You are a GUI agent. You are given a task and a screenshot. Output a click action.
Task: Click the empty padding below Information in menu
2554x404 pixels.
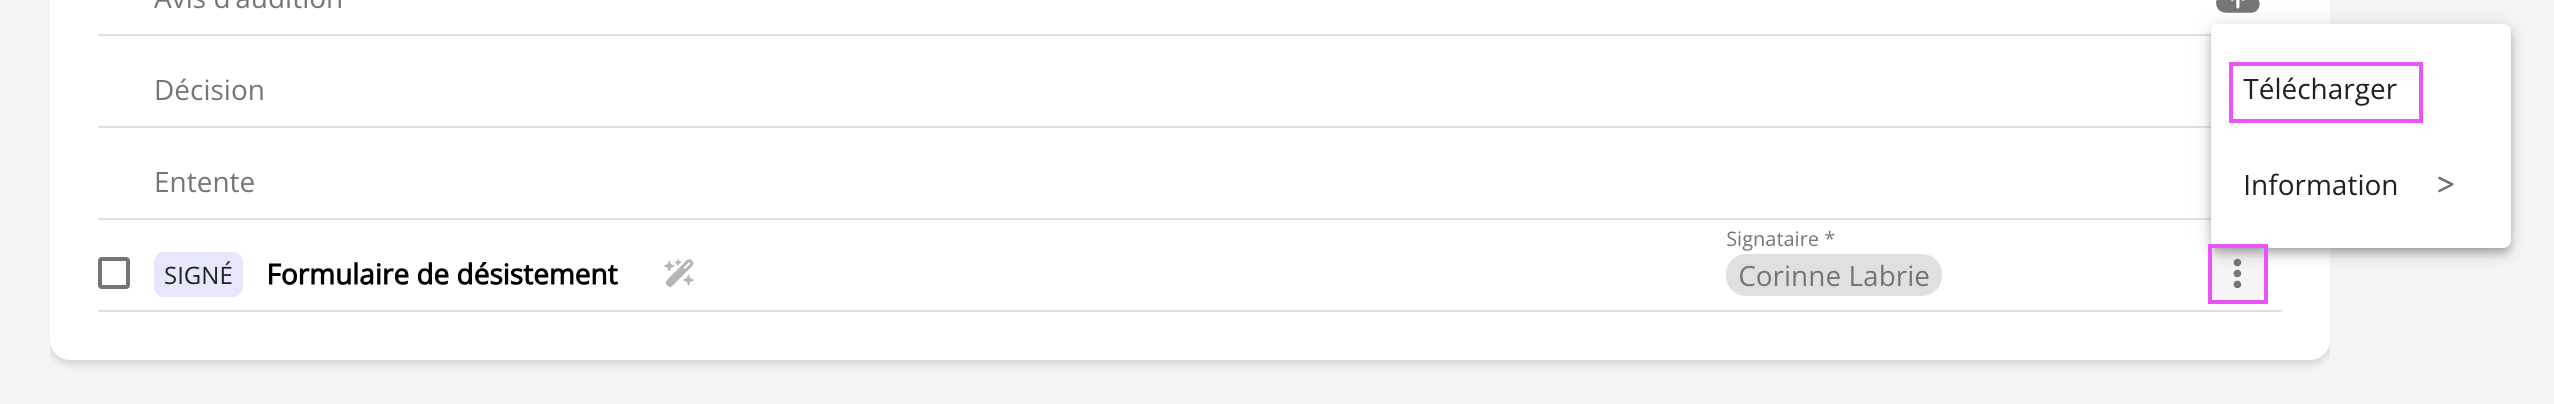pos(2360,230)
